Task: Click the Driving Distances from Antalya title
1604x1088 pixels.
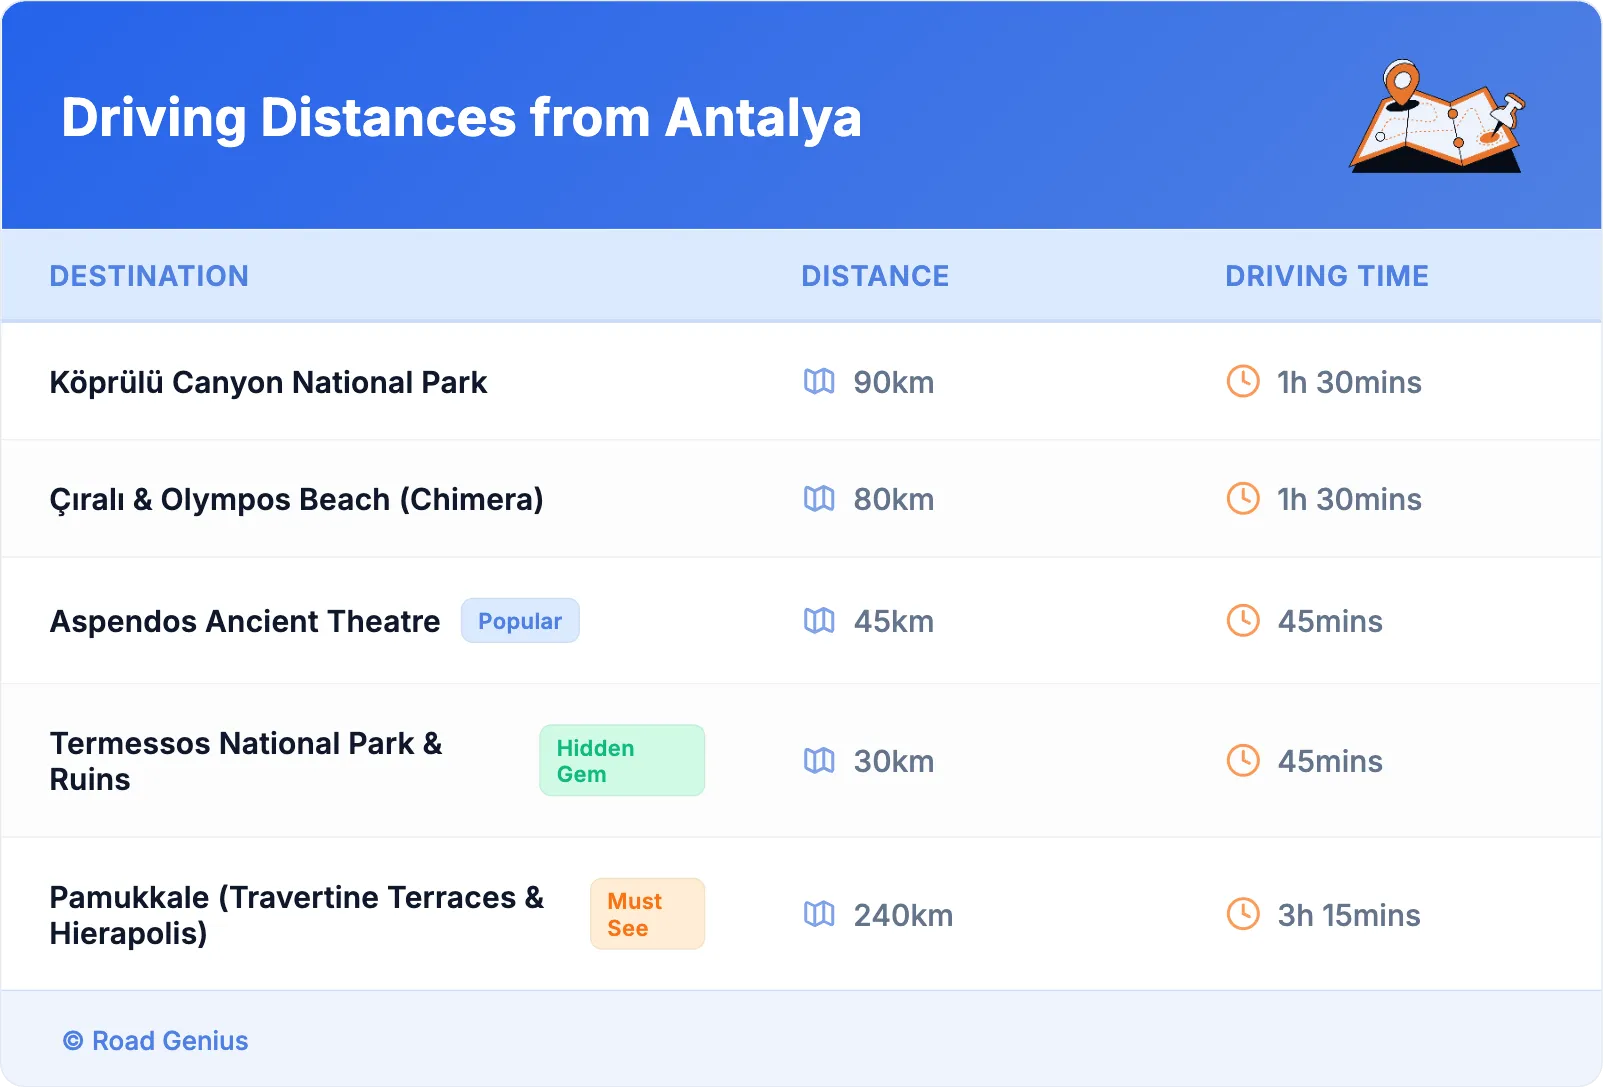Action: pos(461,118)
